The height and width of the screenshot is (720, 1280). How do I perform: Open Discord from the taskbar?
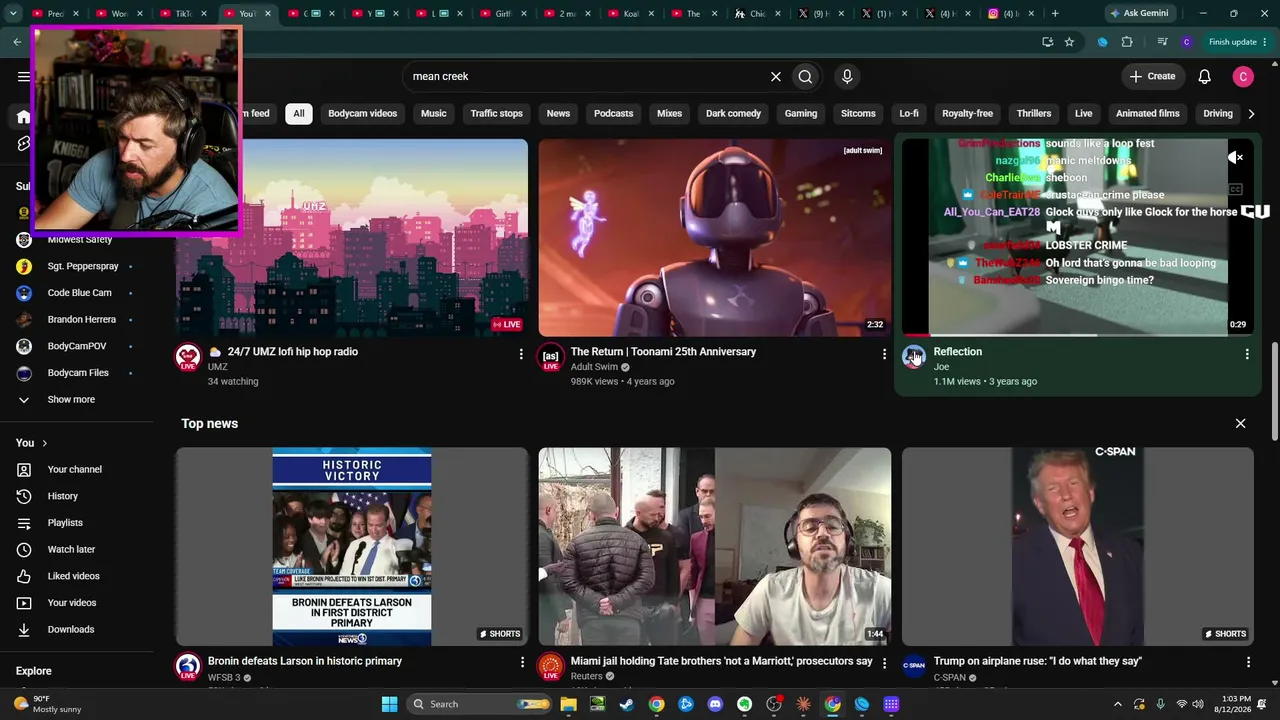coord(715,704)
